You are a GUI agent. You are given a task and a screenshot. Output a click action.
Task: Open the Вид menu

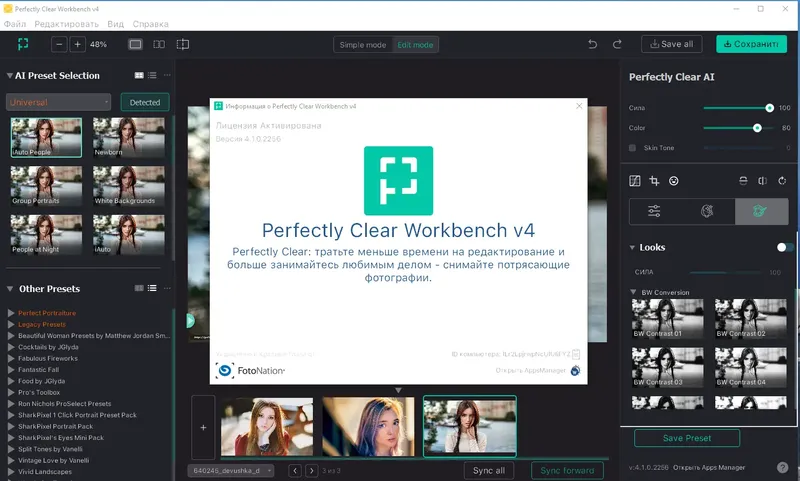point(115,24)
